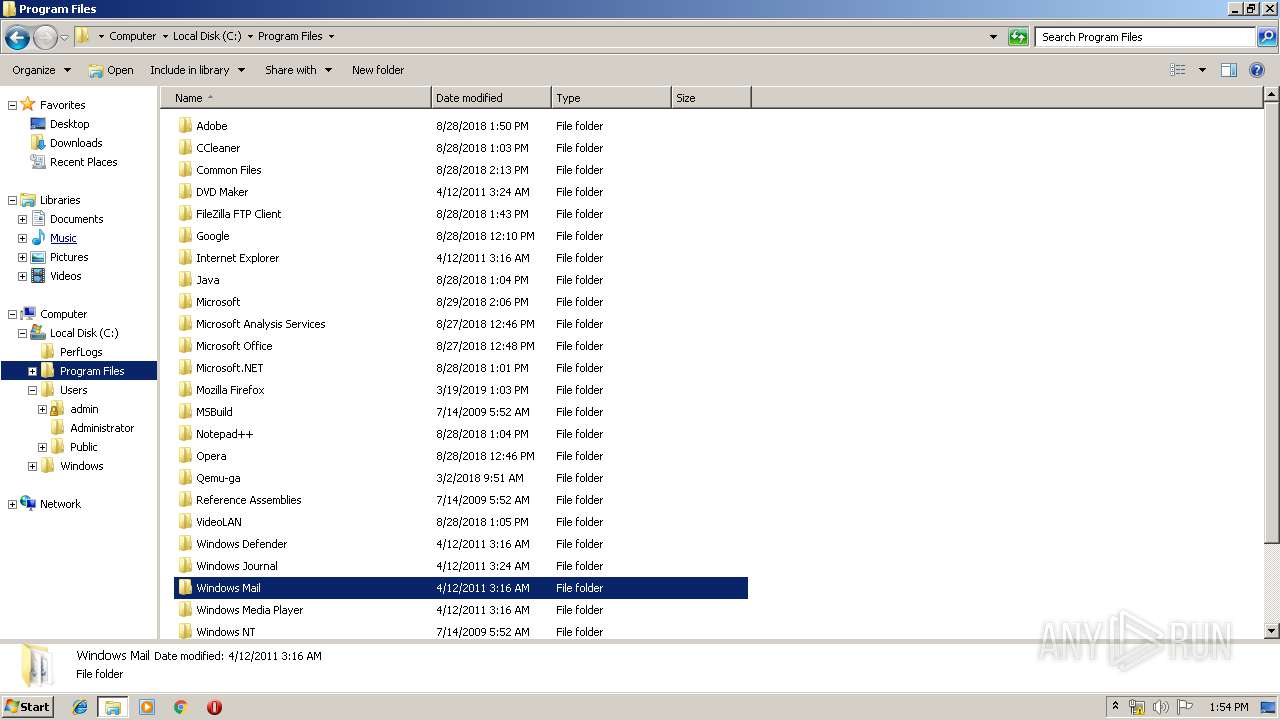Select the Google folder icon
Viewport: 1280px width, 720px height.
[x=185, y=236]
